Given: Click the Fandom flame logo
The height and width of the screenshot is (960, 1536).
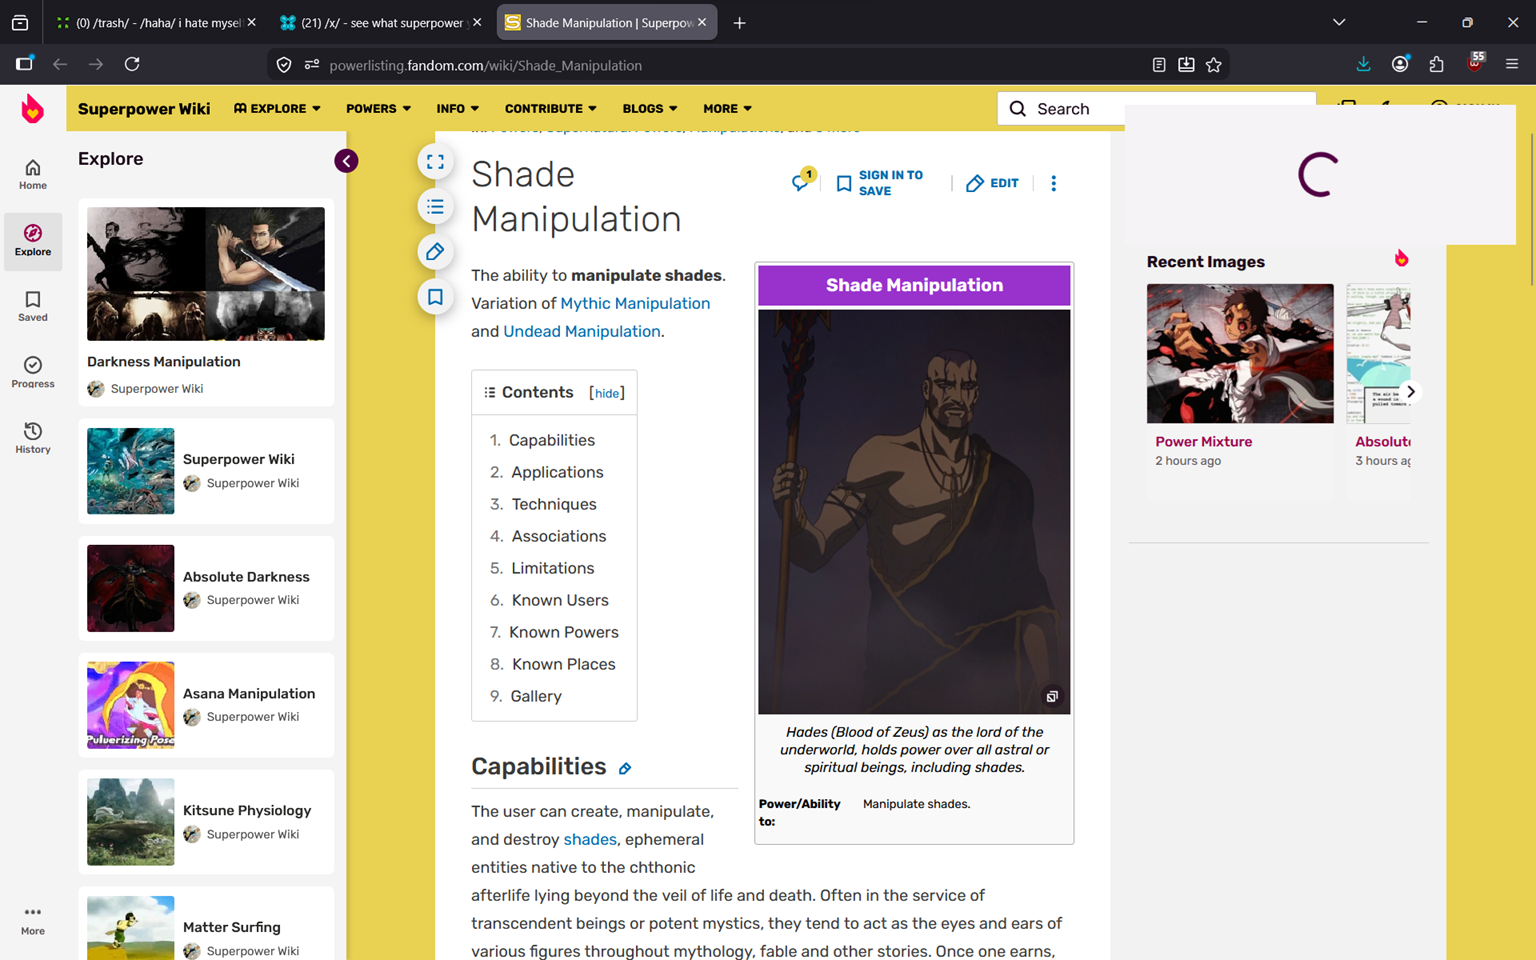Looking at the screenshot, I should [x=33, y=108].
